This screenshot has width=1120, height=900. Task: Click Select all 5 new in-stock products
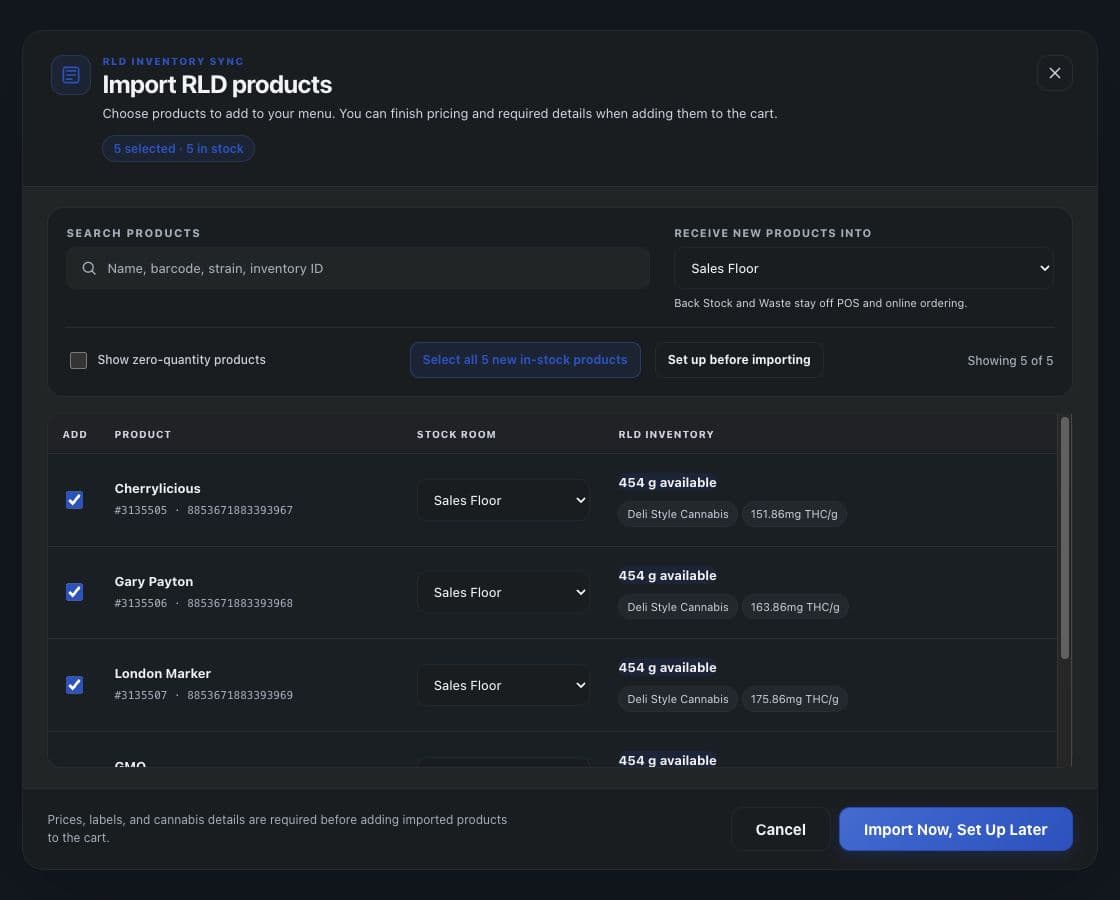(525, 360)
